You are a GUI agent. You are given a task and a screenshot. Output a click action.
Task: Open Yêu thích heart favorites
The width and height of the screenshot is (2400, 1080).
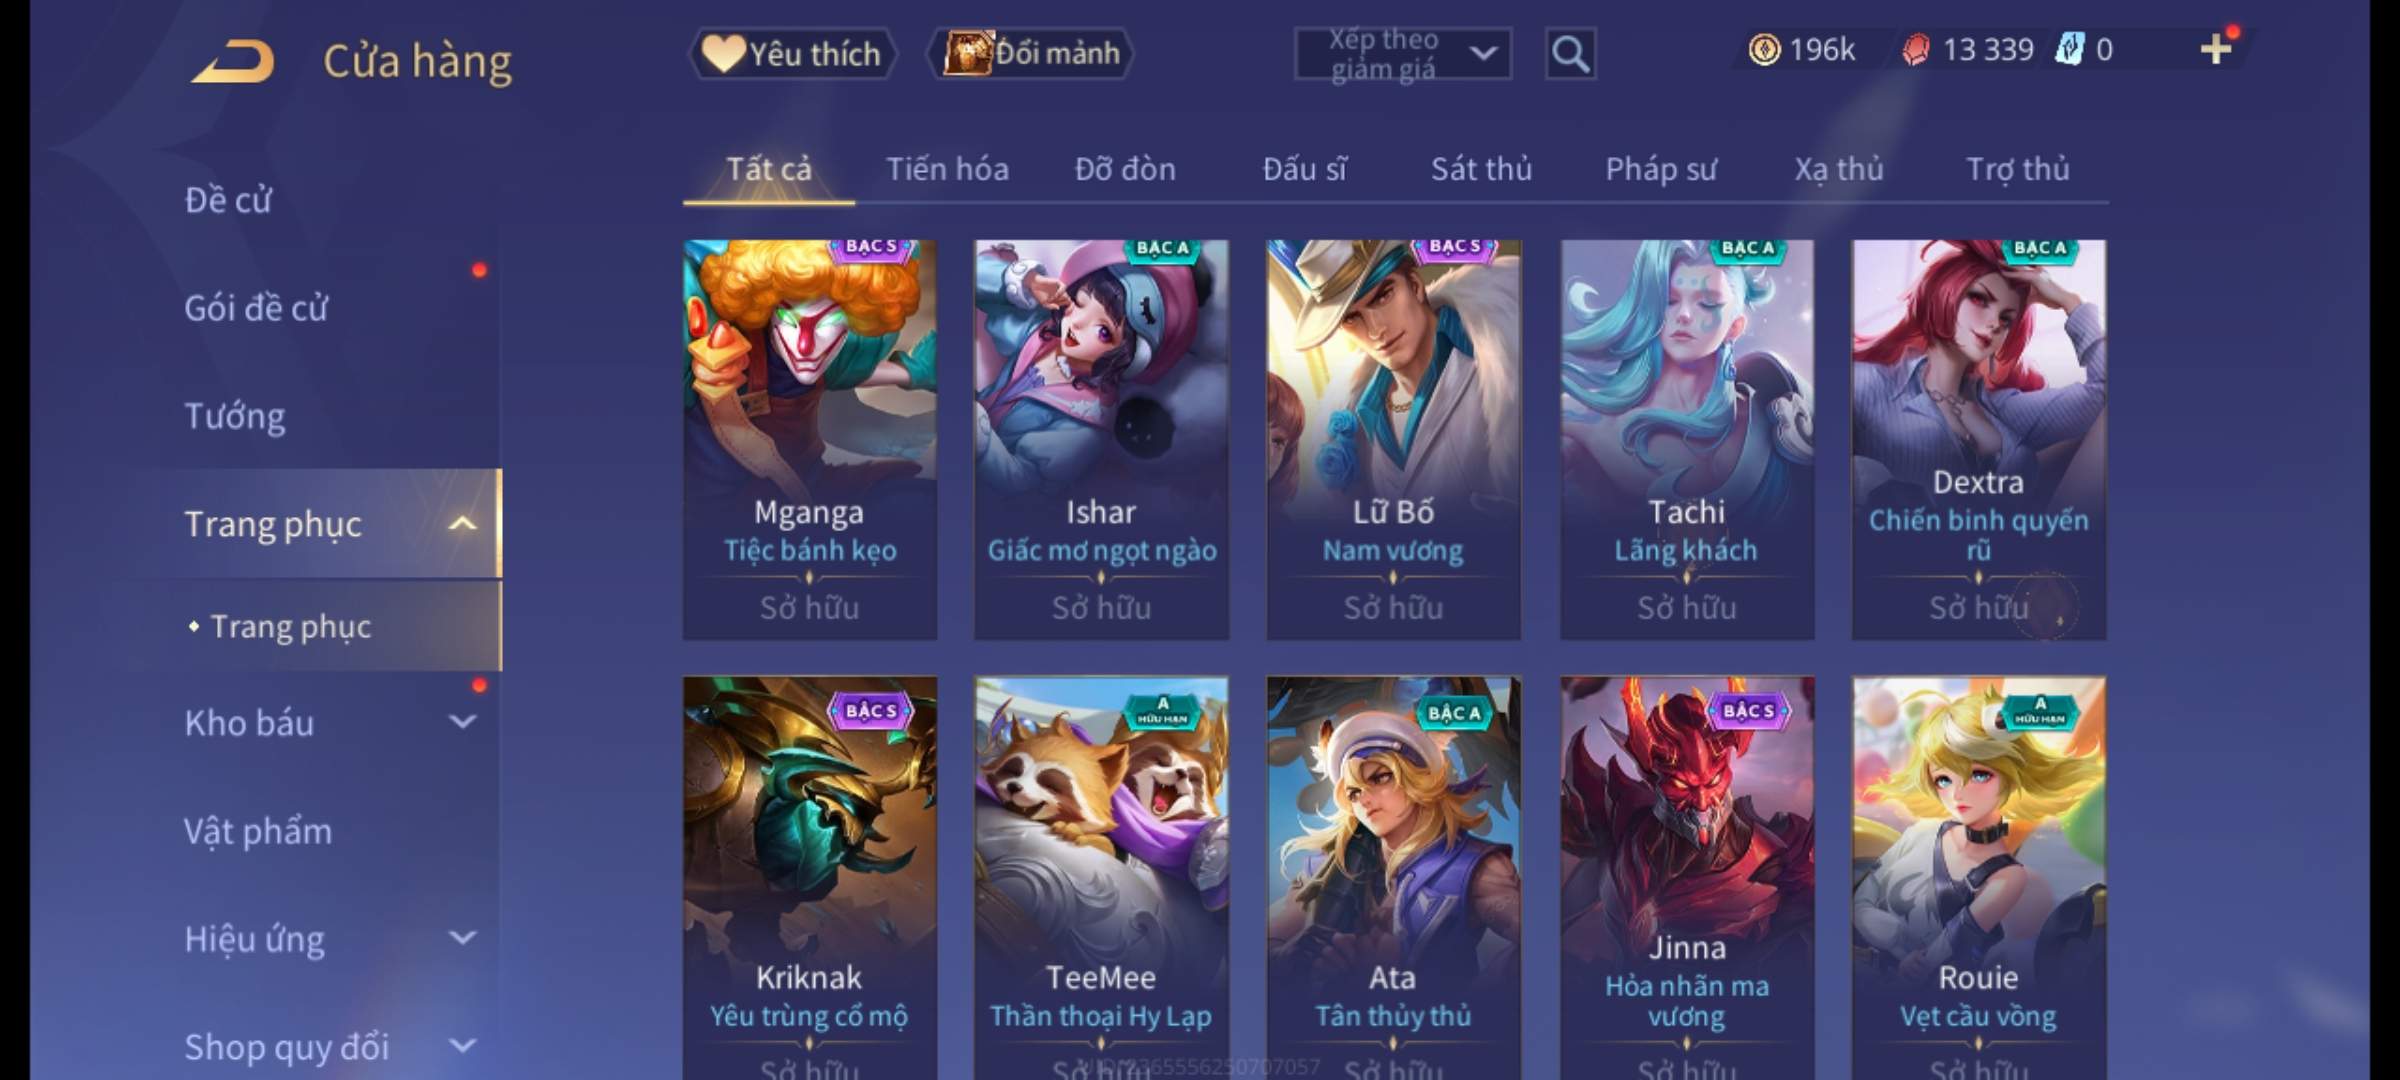tap(792, 54)
